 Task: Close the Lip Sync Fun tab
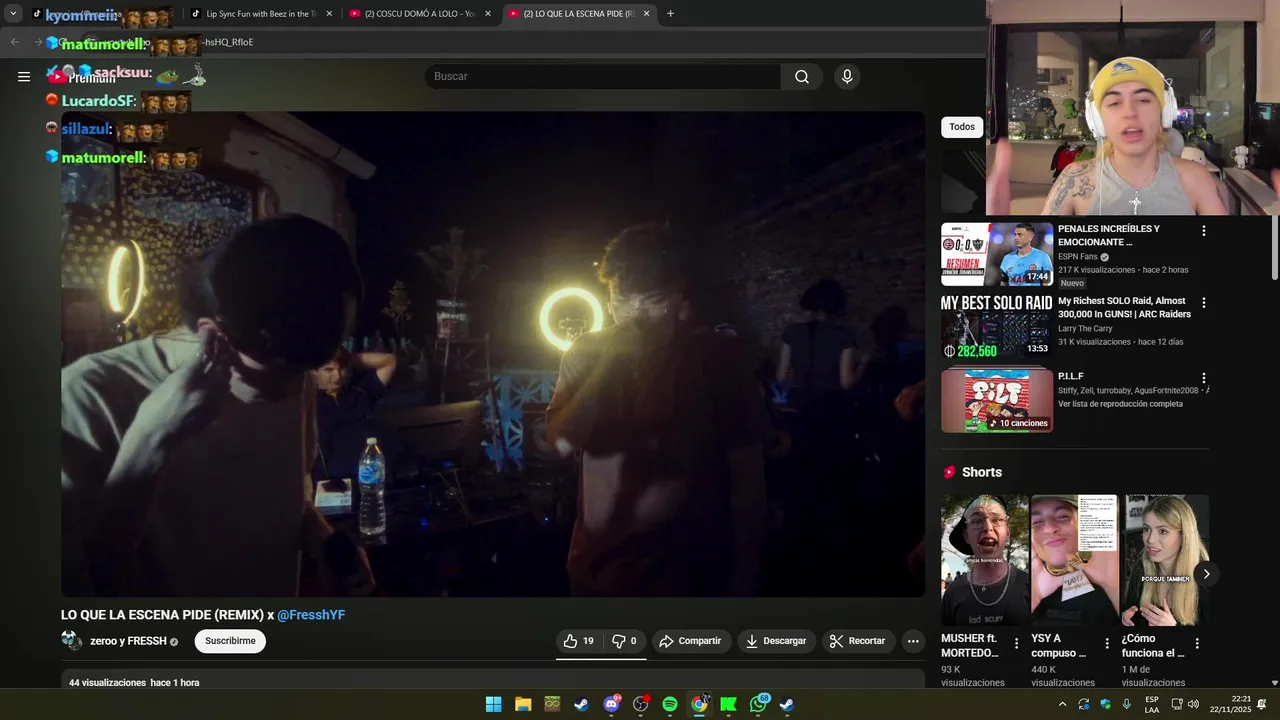point(329,13)
